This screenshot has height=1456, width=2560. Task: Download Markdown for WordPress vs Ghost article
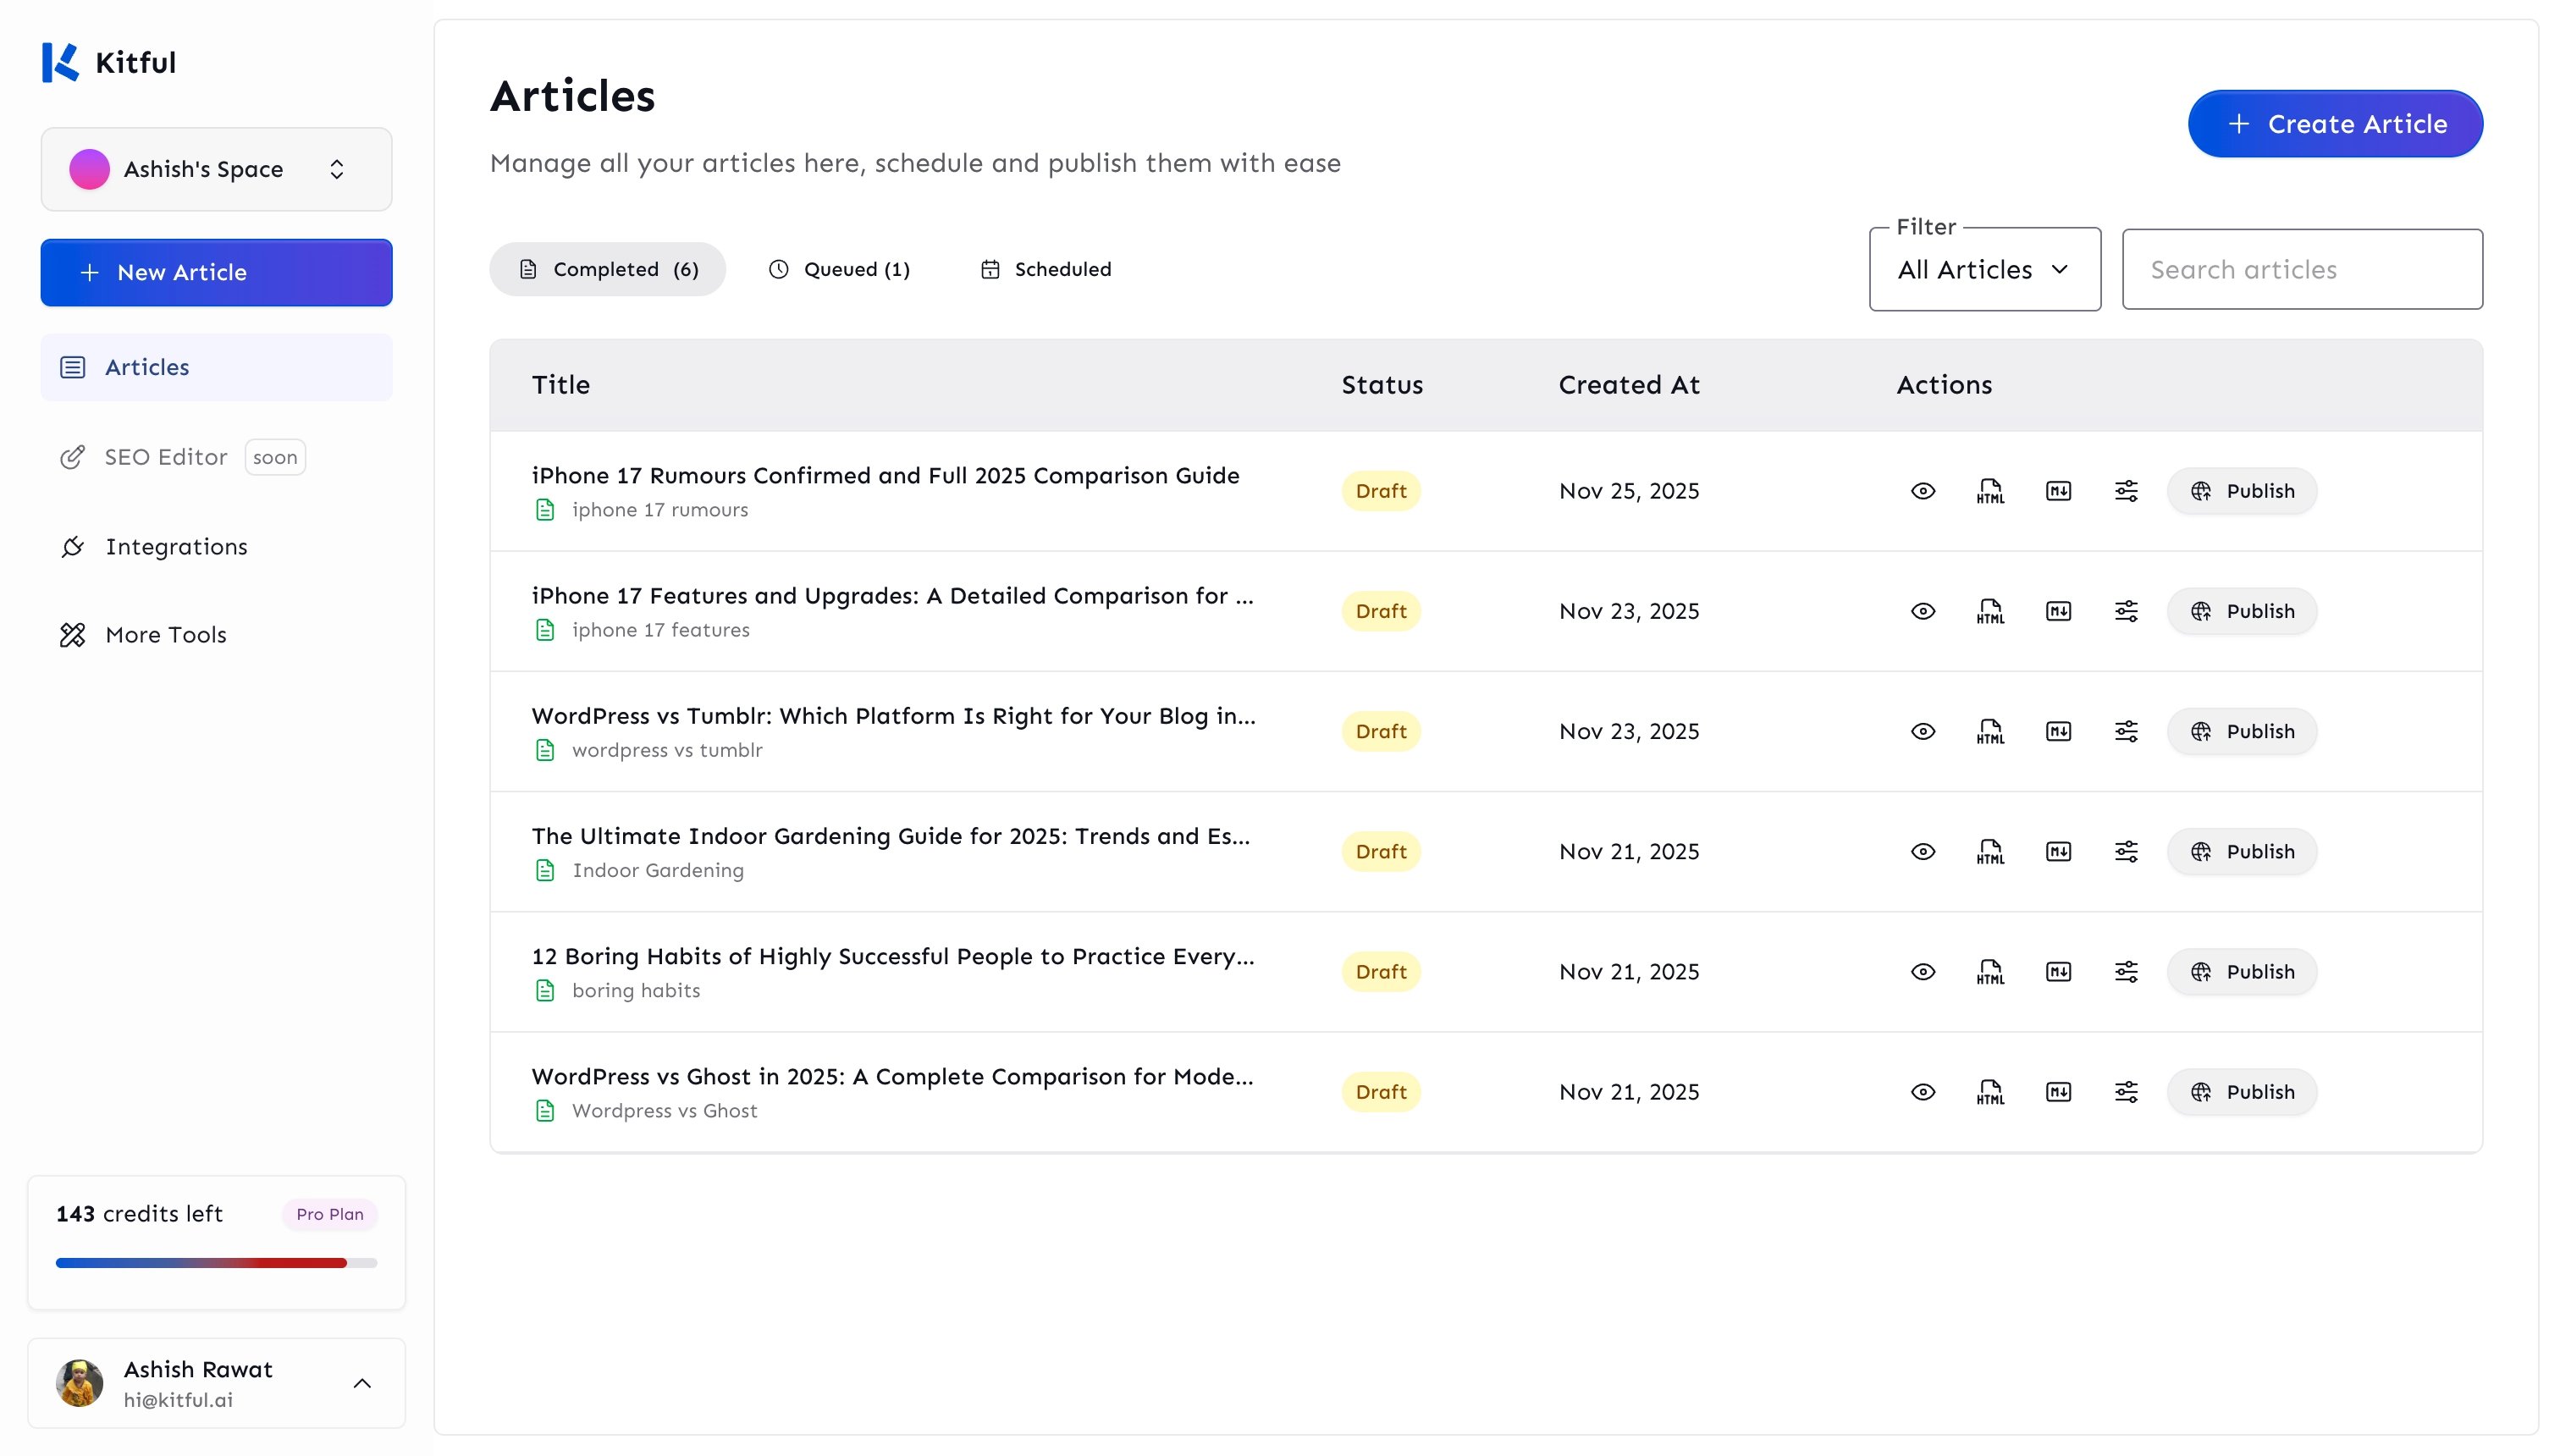coord(2058,1092)
